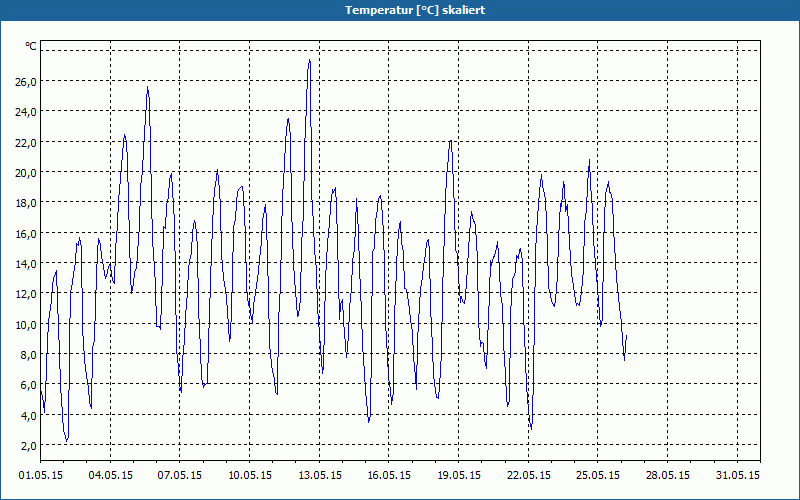This screenshot has width=800, height=500.
Task: Click the lowest temperature trough near 2 degrees
Action: click(67, 441)
